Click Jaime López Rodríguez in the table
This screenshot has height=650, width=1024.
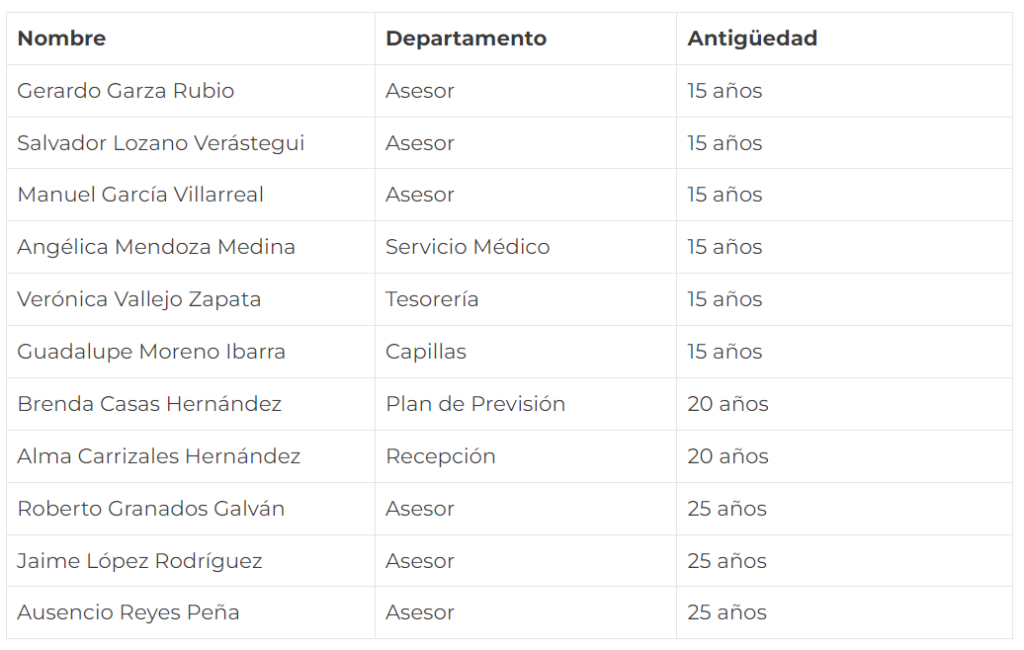[x=140, y=561]
